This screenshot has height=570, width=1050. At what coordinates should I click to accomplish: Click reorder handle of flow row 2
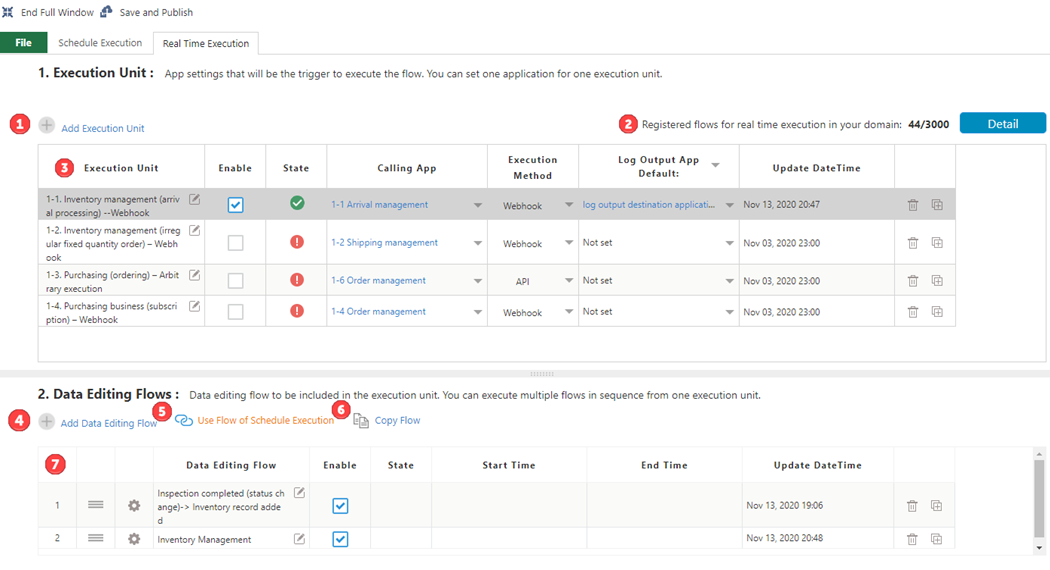point(96,538)
